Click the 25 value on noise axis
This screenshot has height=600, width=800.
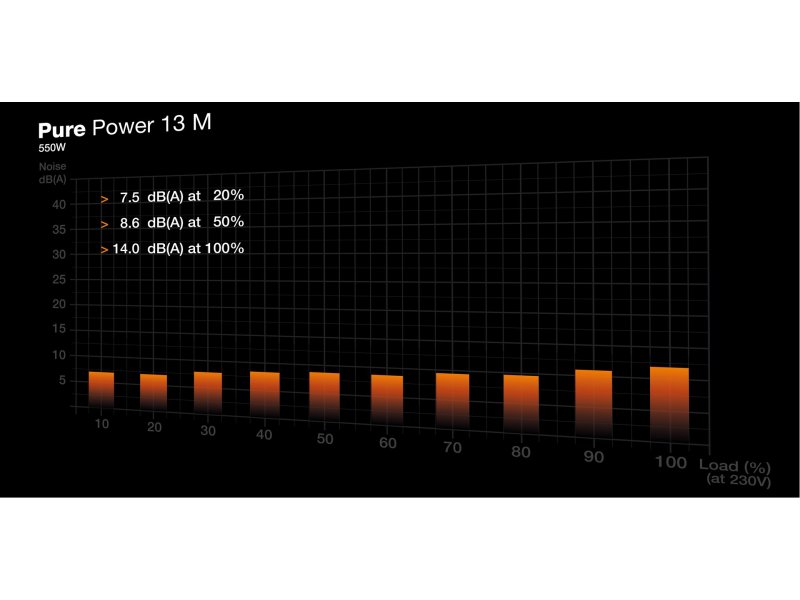point(59,280)
